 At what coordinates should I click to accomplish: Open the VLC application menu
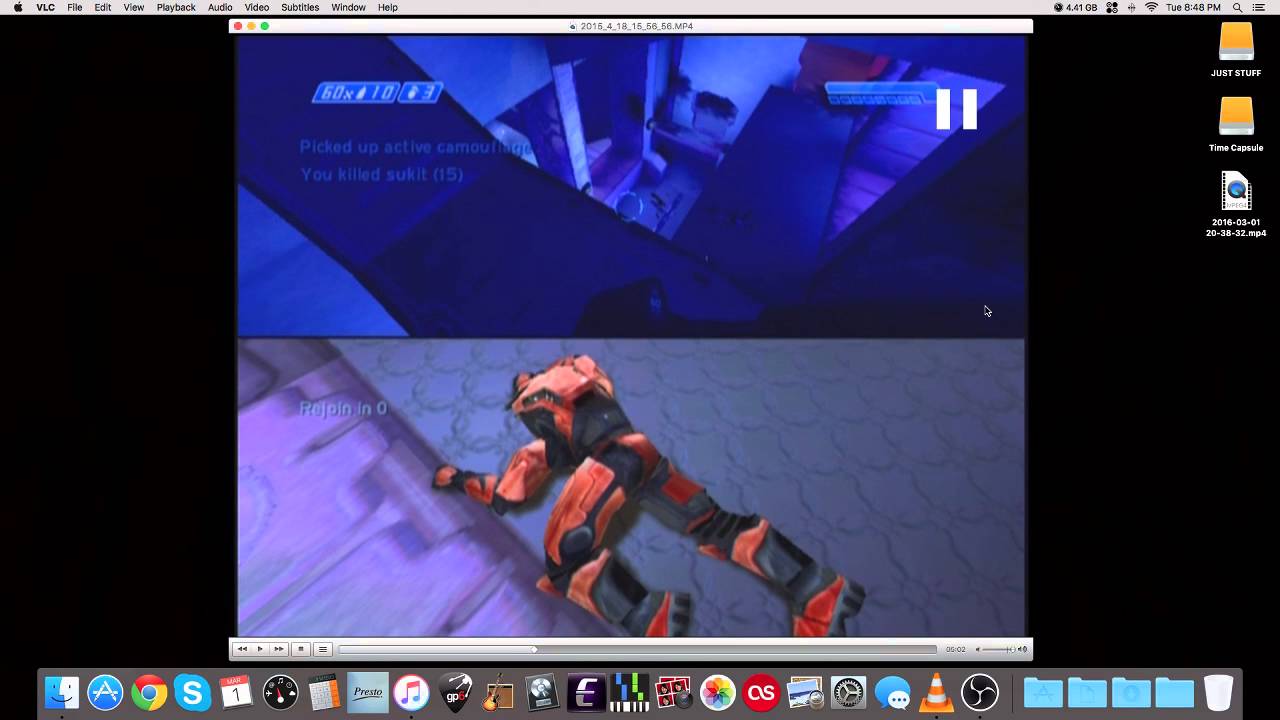click(46, 7)
